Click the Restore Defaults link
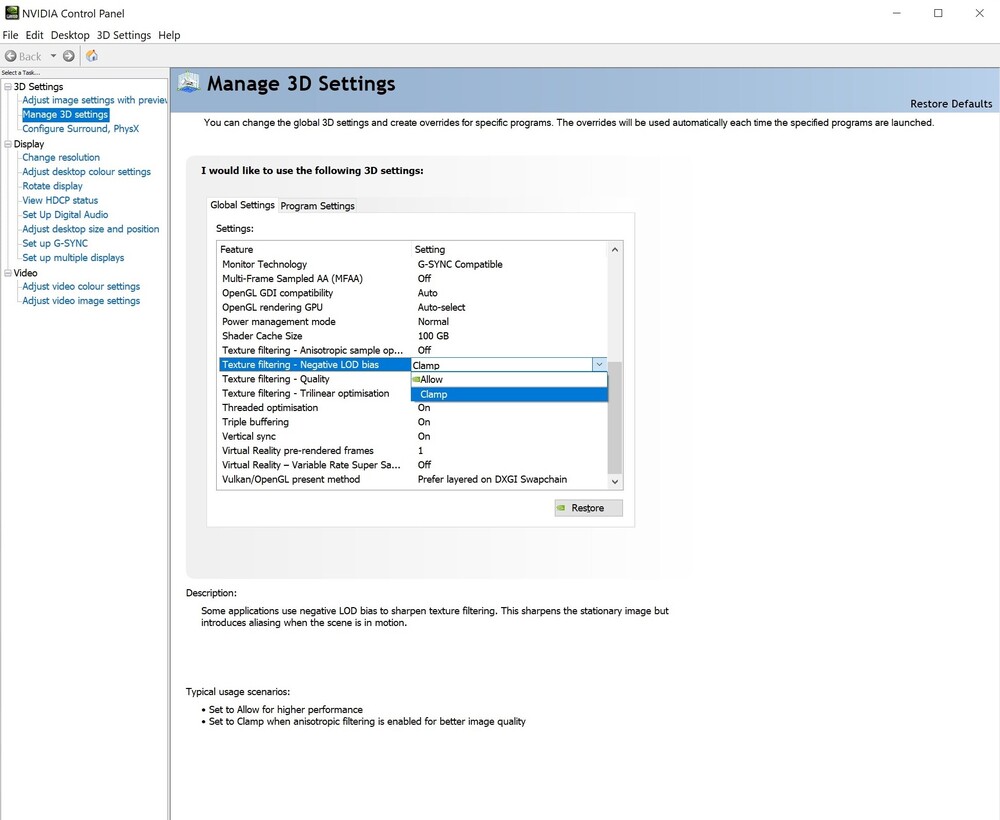This screenshot has height=820, width=1000. coord(950,104)
